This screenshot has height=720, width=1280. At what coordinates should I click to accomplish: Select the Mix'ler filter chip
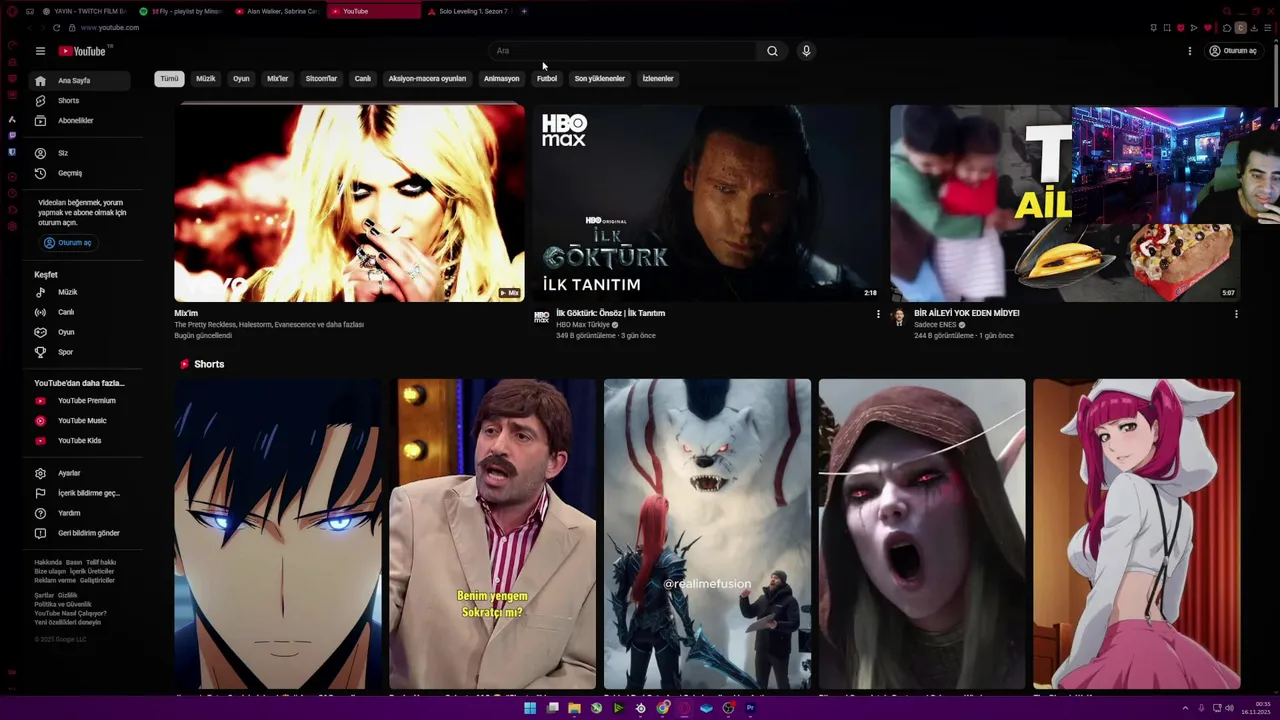coord(277,79)
